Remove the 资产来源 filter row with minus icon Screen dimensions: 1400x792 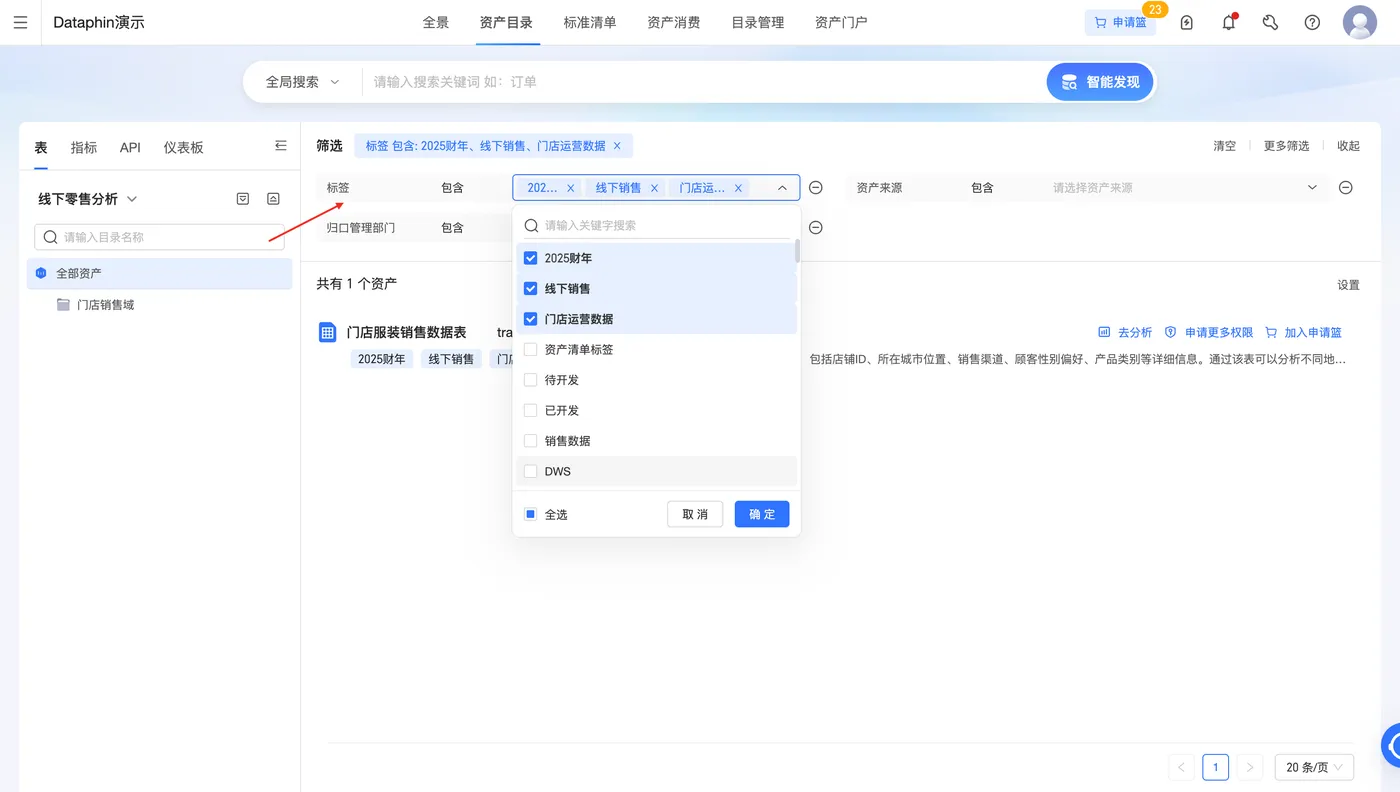point(1346,188)
